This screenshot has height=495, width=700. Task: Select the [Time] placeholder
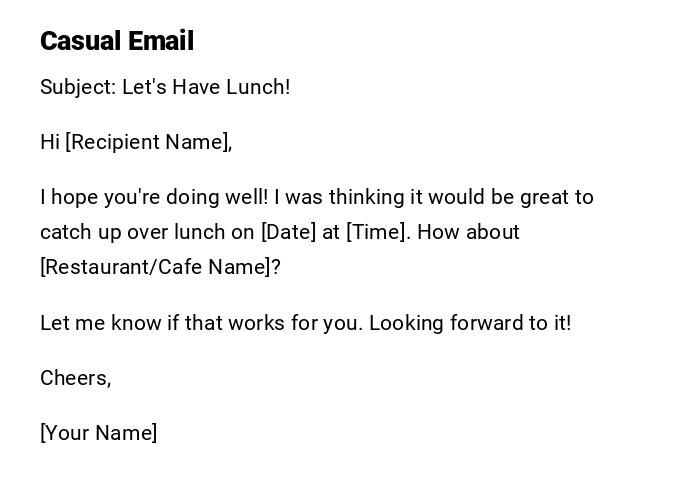coord(377,232)
